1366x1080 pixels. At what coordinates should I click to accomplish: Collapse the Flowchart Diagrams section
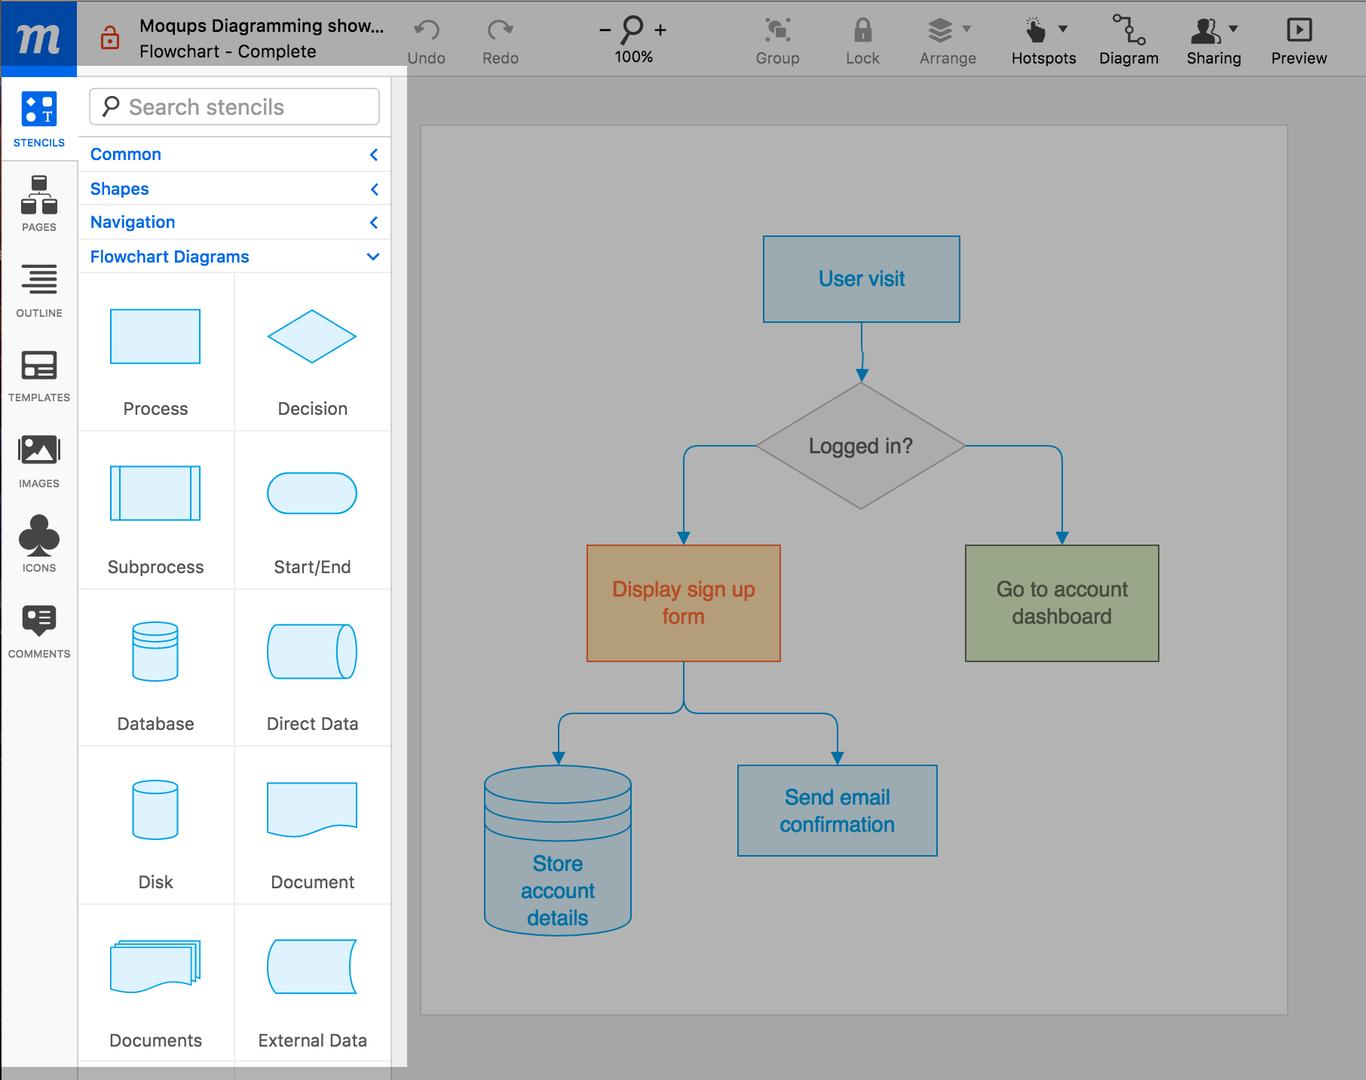pos(372,256)
